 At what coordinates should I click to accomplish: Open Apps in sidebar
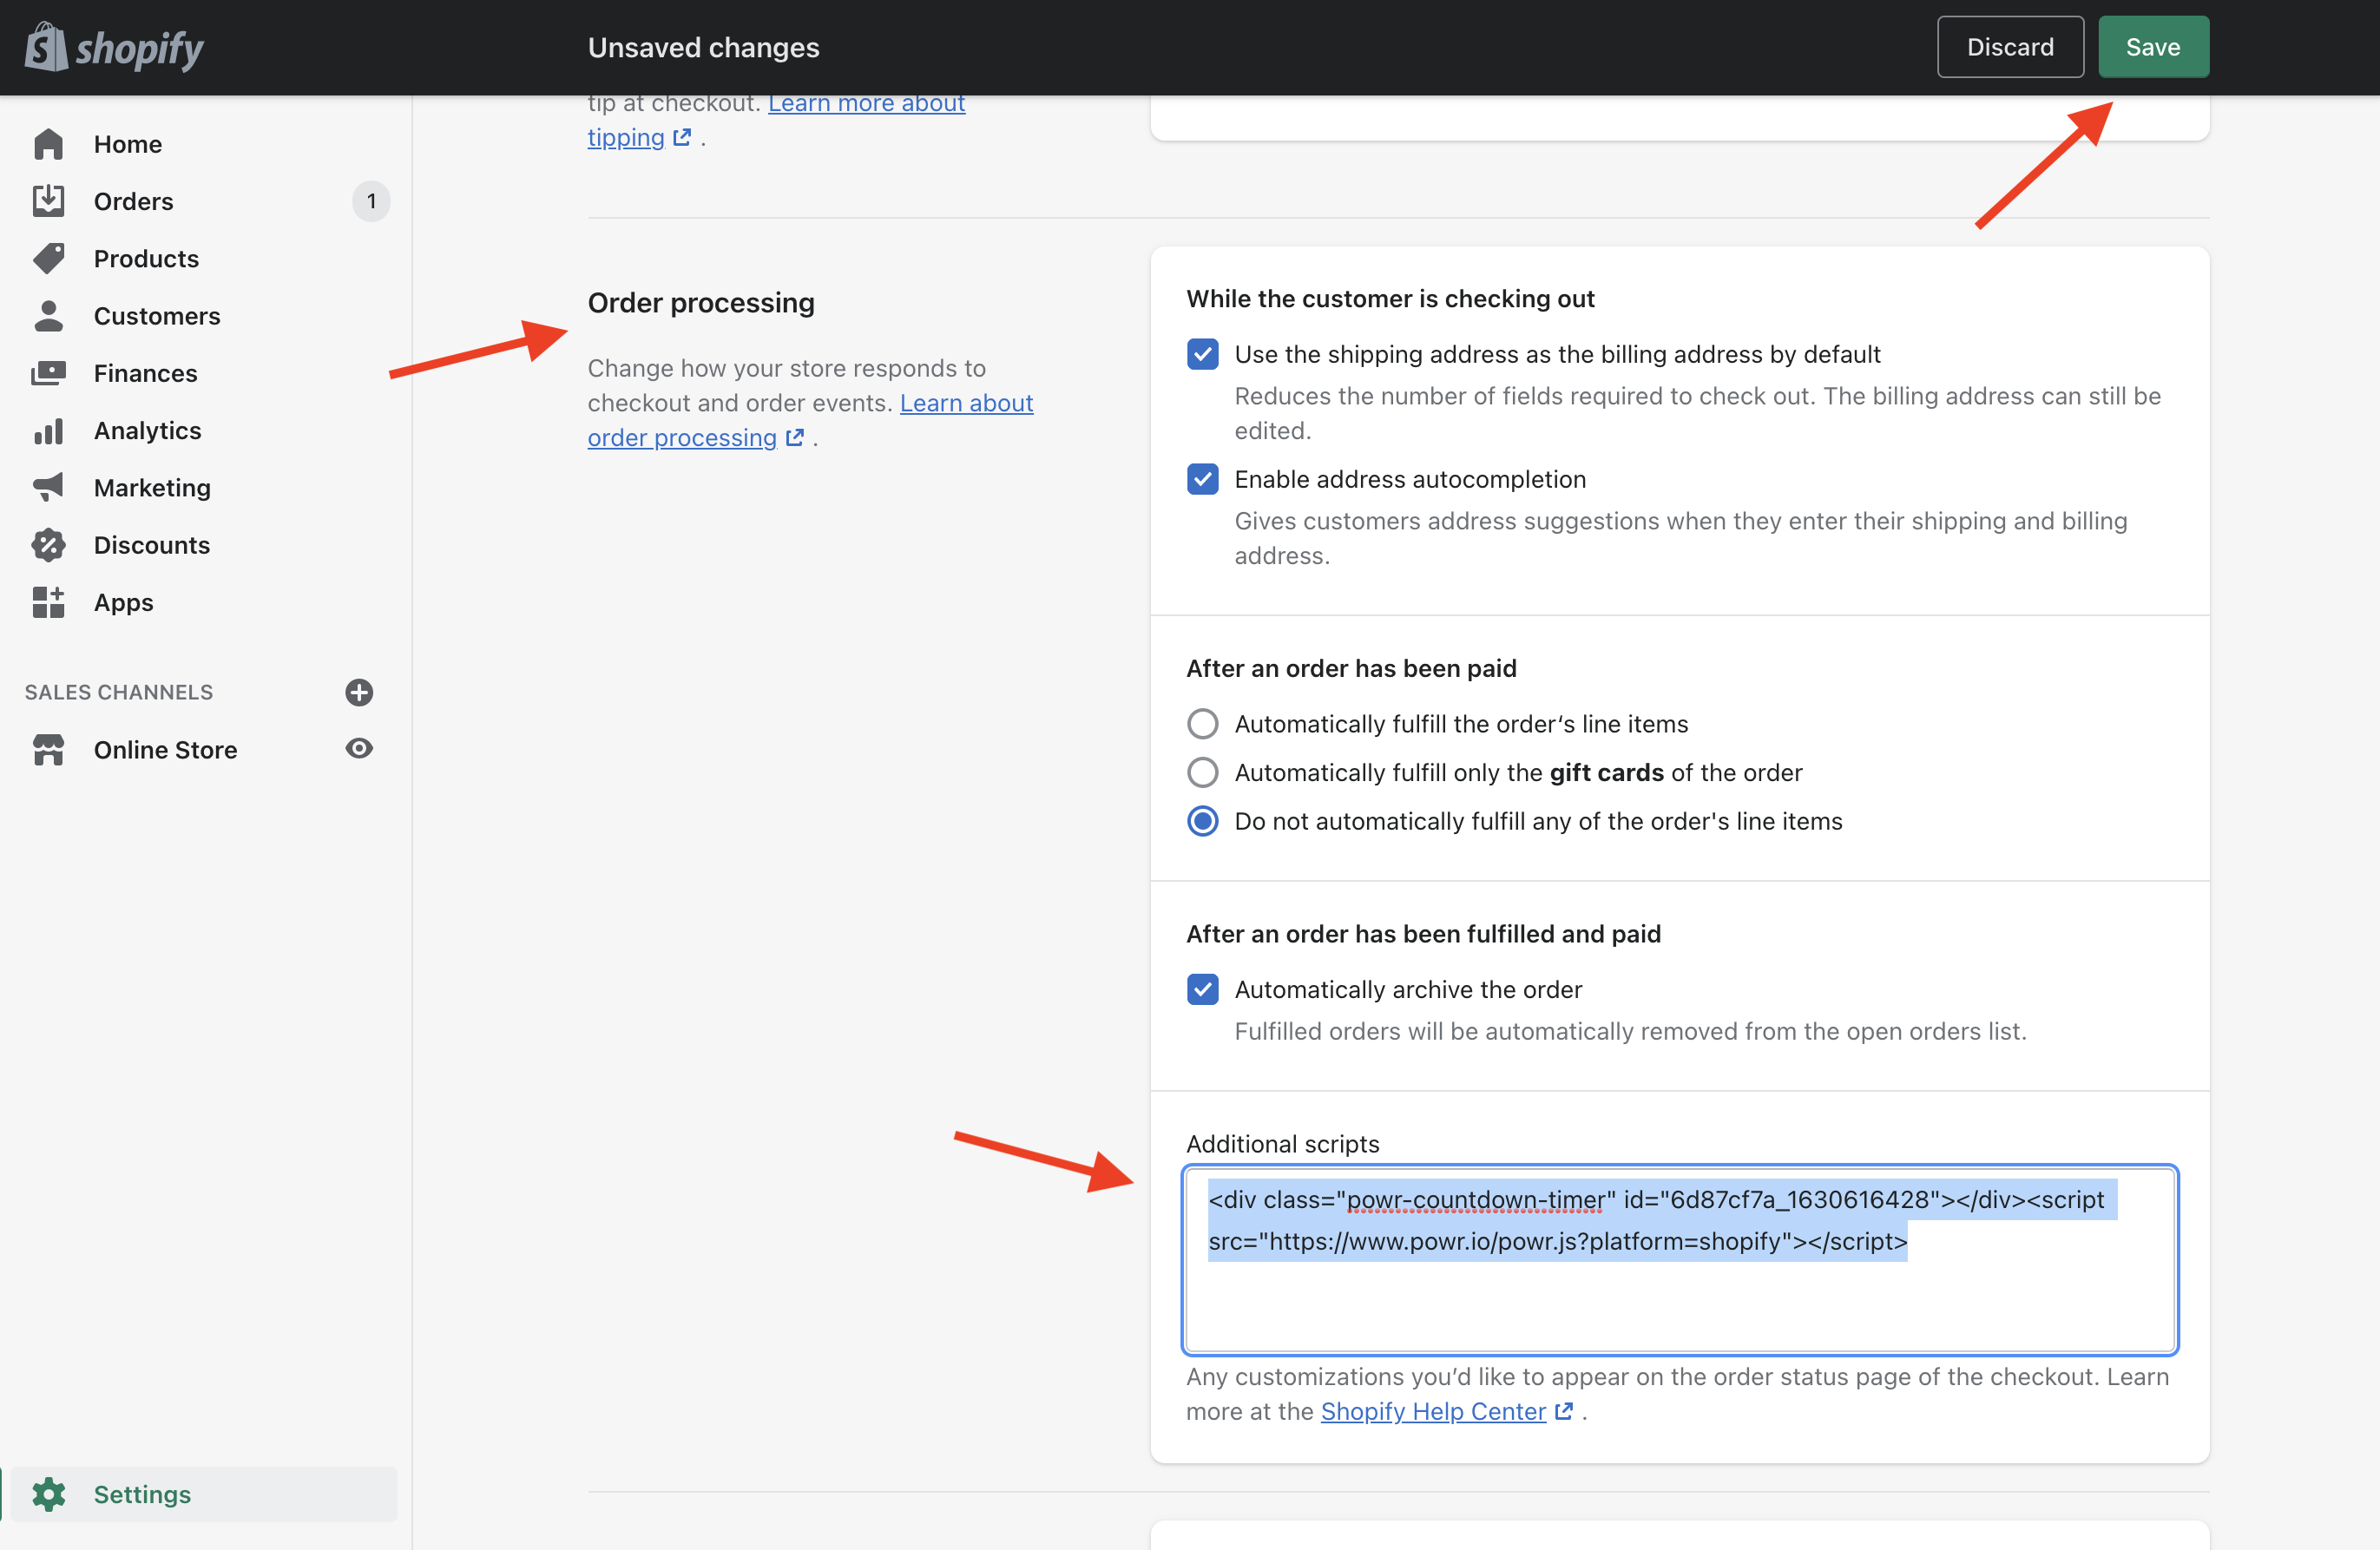(124, 602)
